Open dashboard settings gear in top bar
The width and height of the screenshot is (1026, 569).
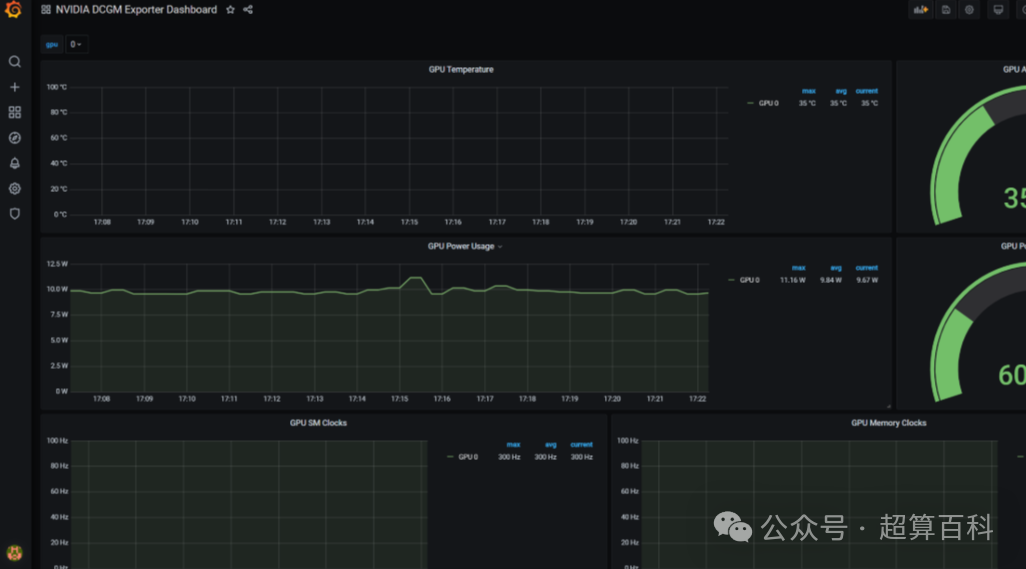(x=969, y=10)
